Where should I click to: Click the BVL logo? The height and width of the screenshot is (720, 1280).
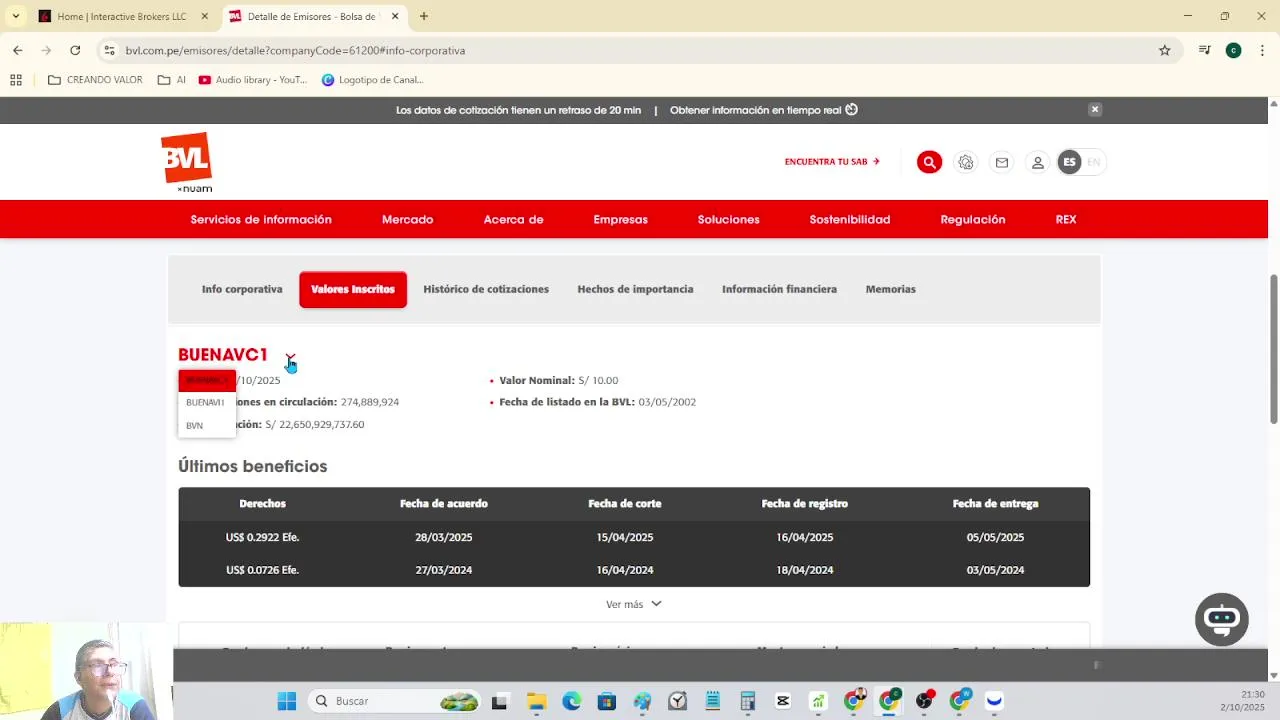click(x=187, y=162)
